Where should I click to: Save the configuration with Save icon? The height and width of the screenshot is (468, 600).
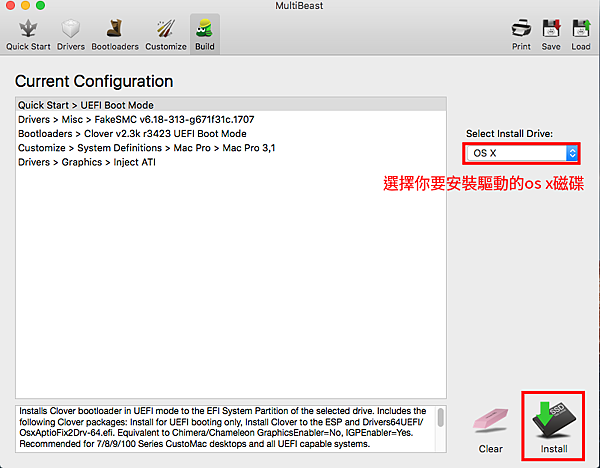point(551,34)
